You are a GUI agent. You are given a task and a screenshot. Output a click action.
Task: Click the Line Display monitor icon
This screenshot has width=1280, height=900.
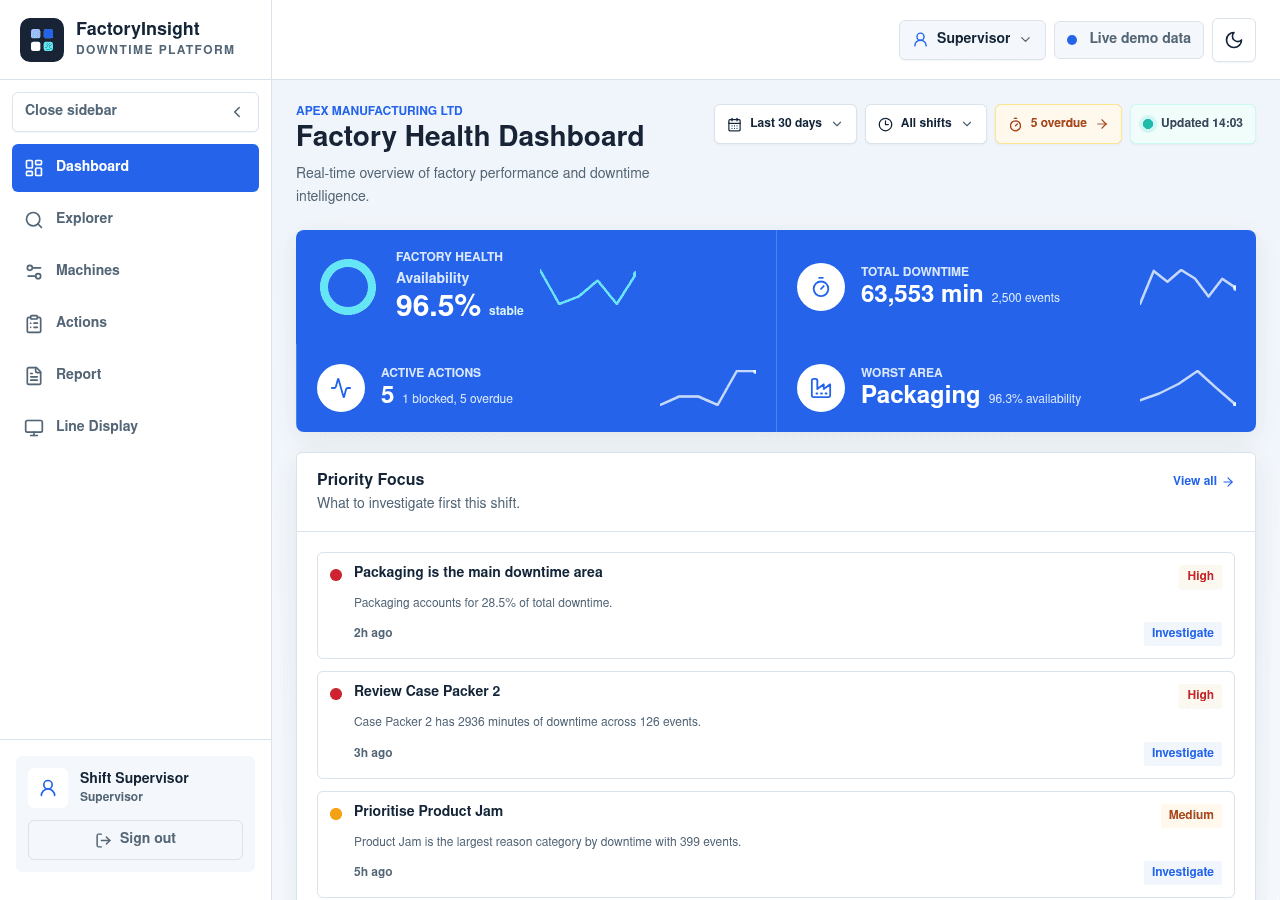click(x=34, y=427)
